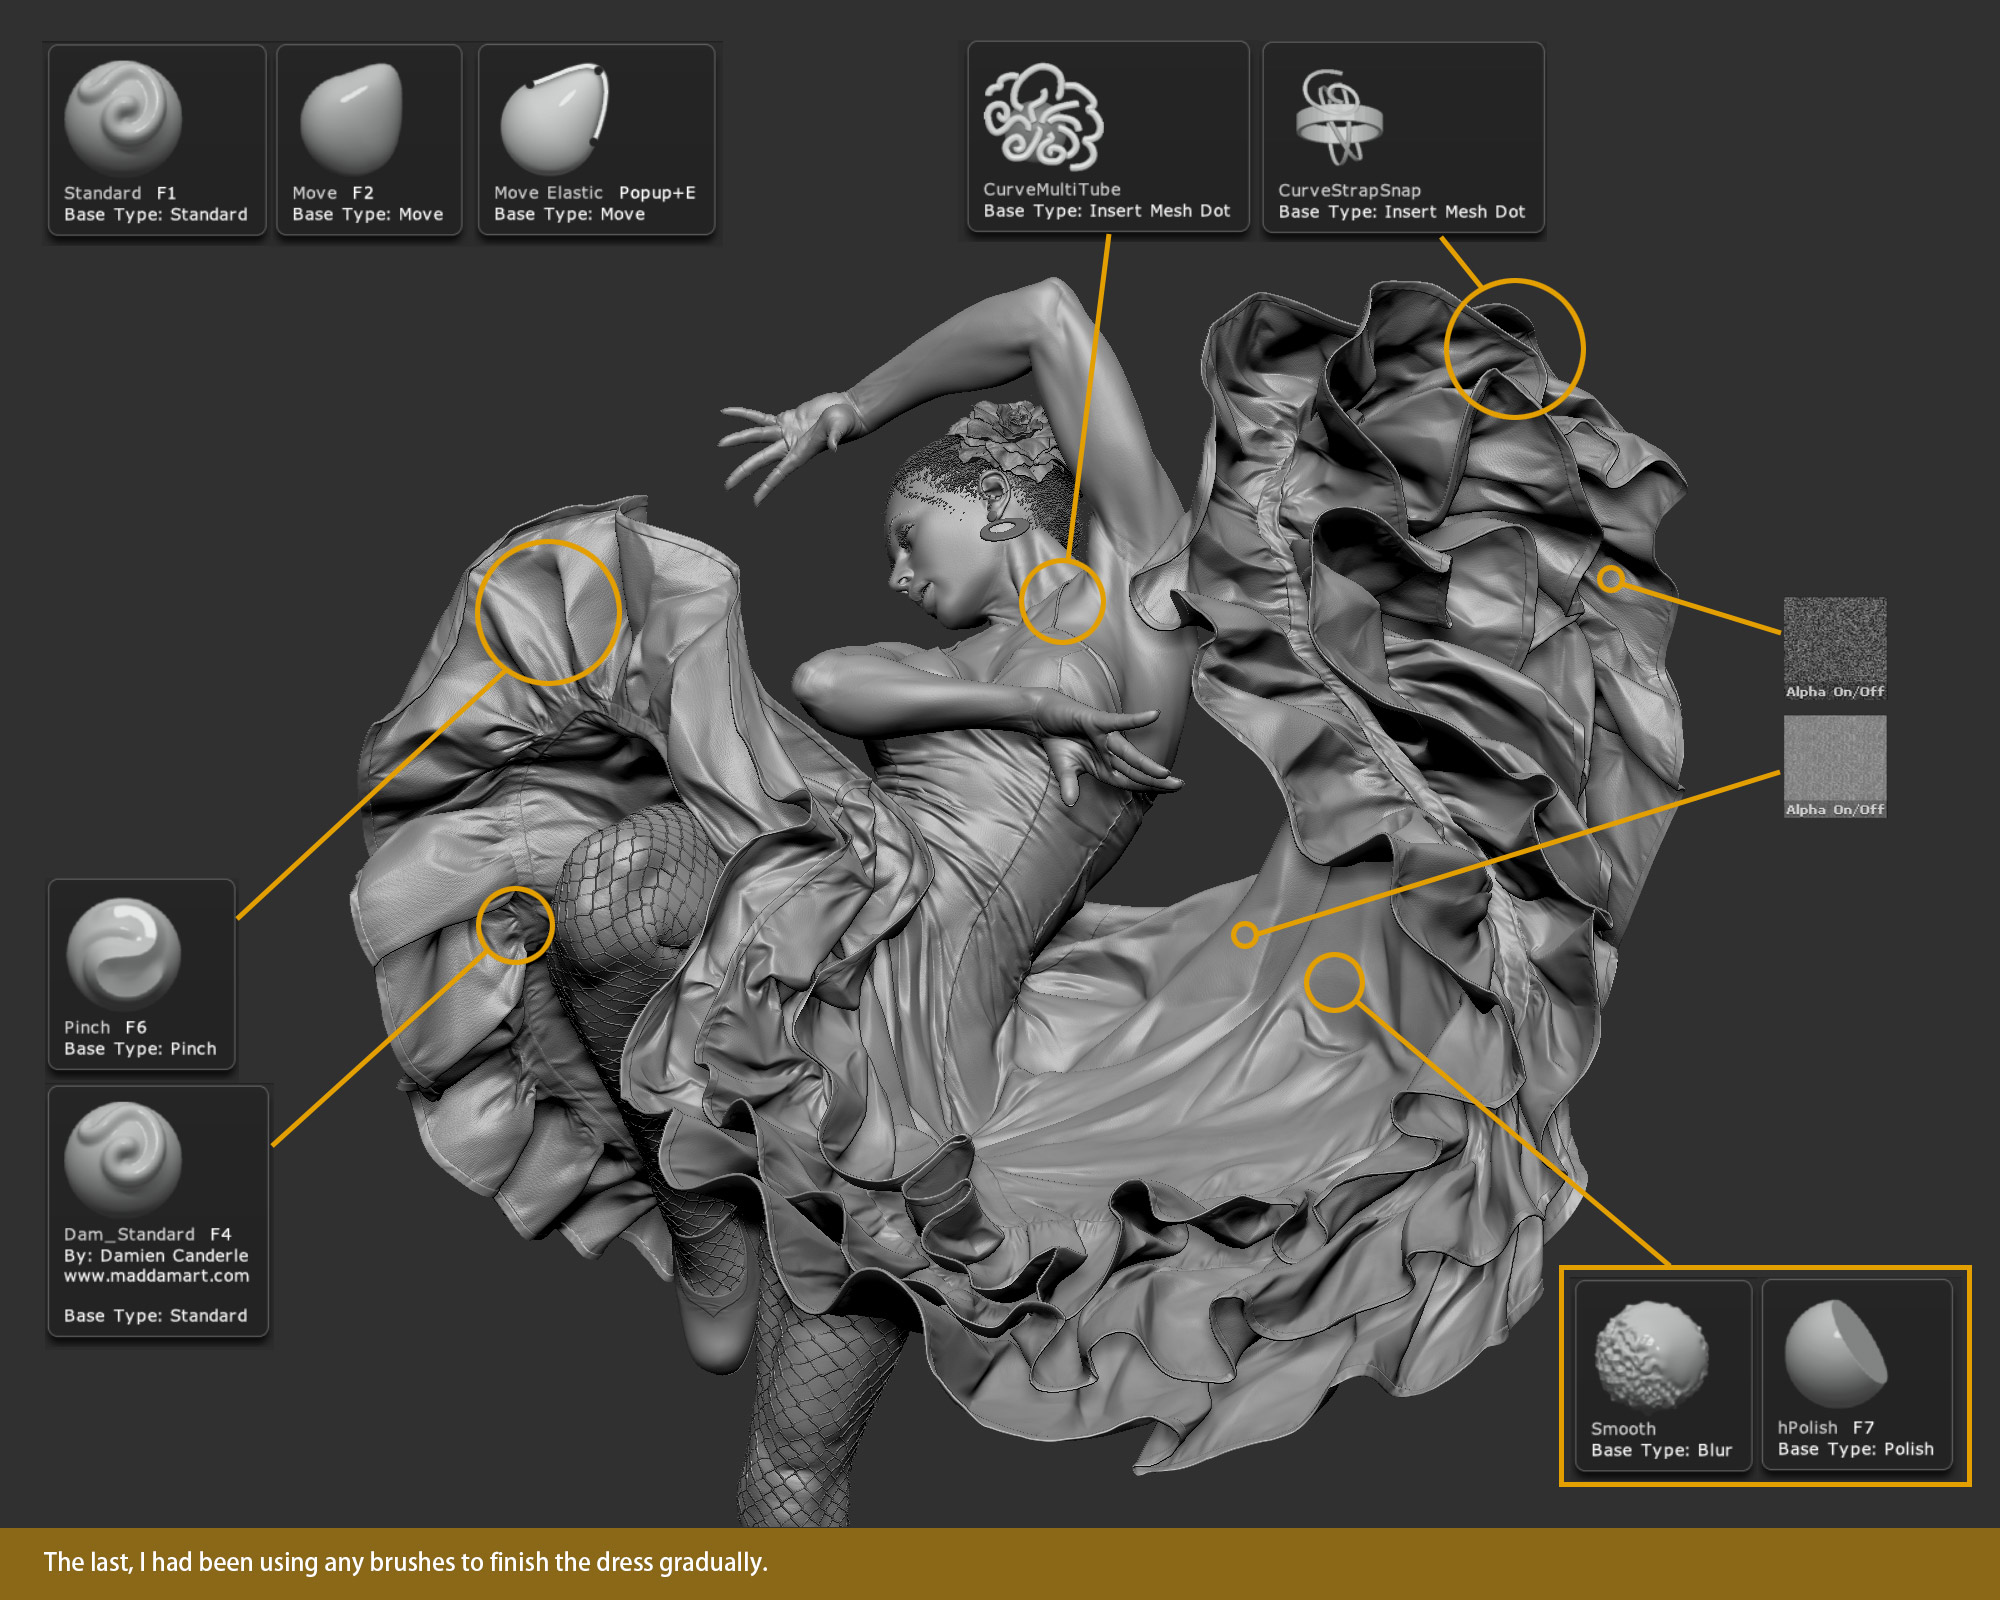Select the Smooth brush icon
Image resolution: width=2000 pixels, height=1600 pixels.
[x=1651, y=1355]
